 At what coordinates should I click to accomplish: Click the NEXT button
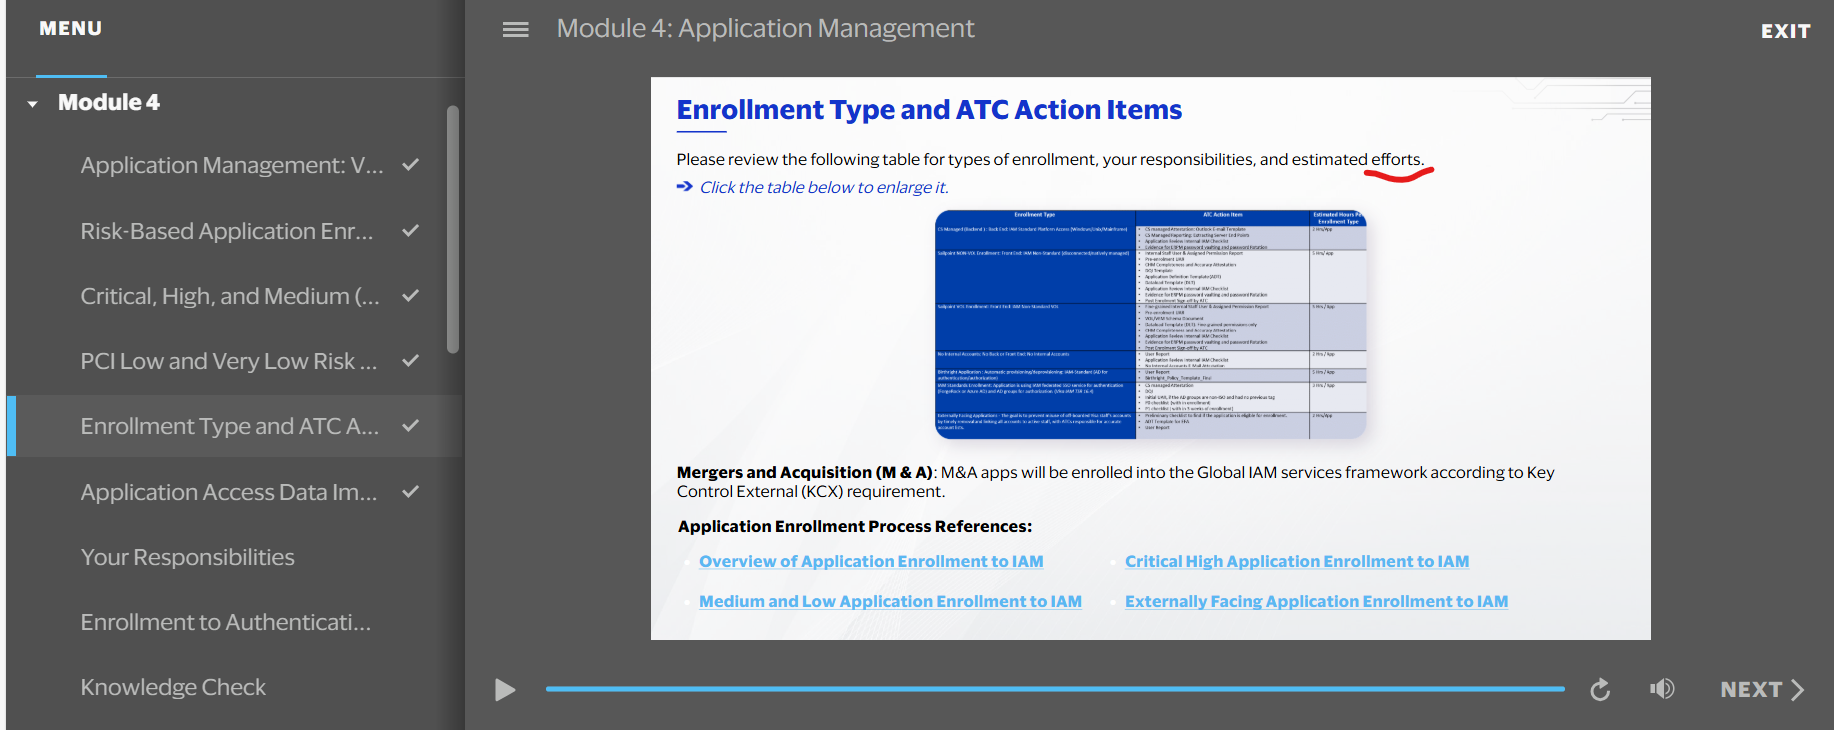pos(1762,689)
